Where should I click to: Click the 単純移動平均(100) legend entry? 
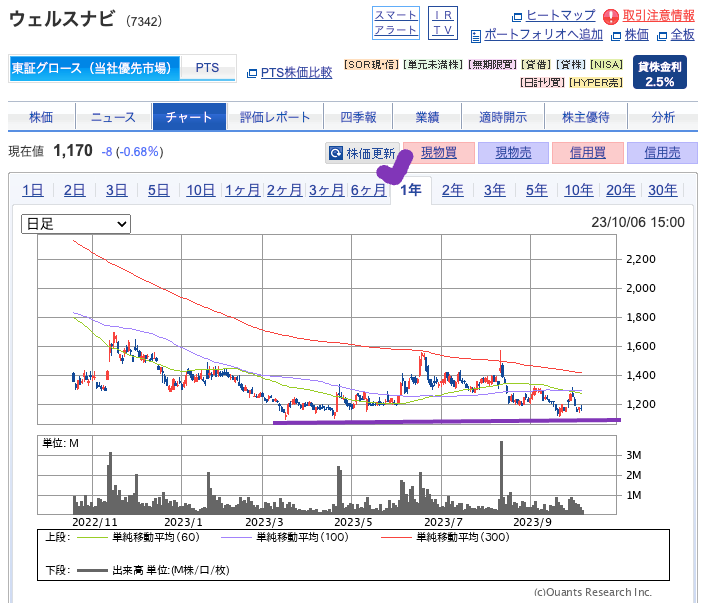[x=285, y=537]
